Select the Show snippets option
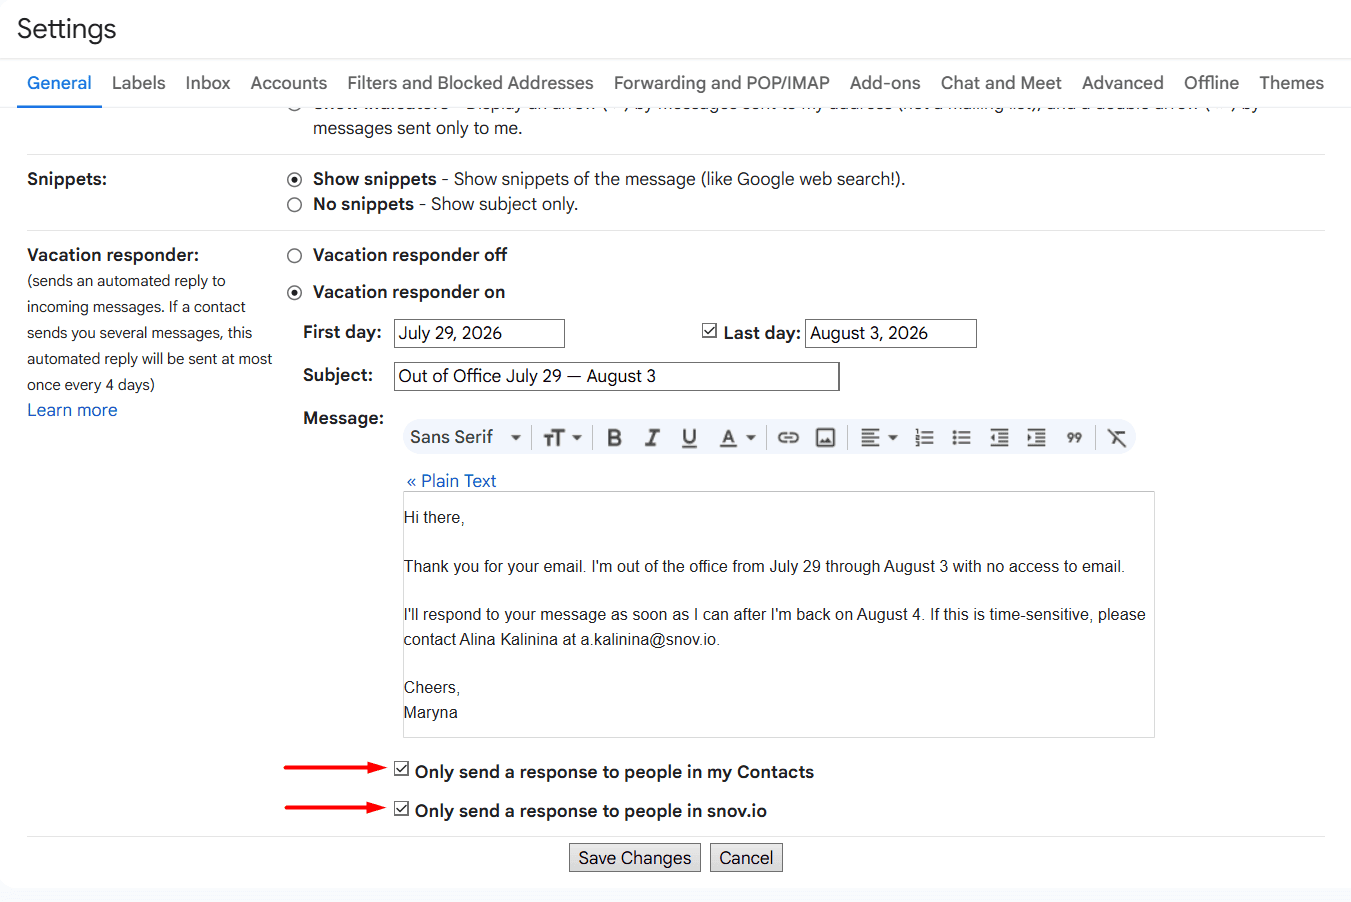 click(294, 180)
